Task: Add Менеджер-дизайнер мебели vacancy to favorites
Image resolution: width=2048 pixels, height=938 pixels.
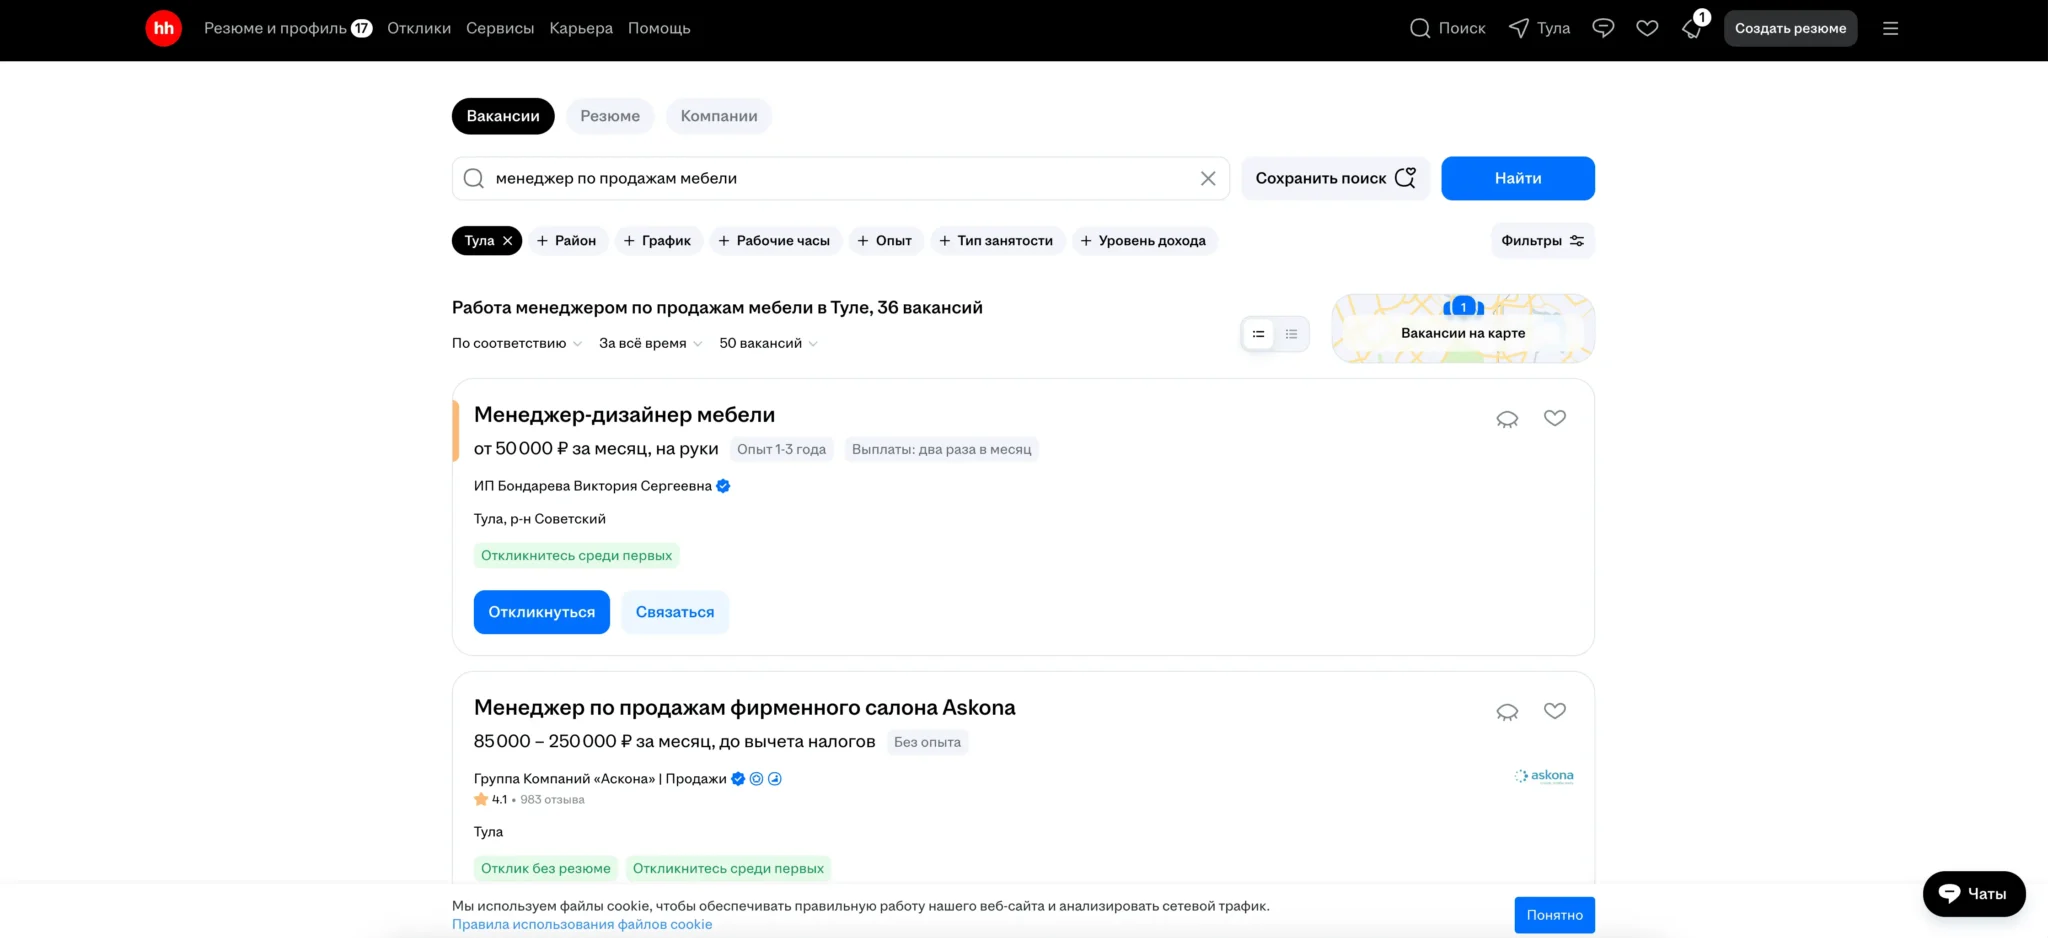Action: [1554, 418]
